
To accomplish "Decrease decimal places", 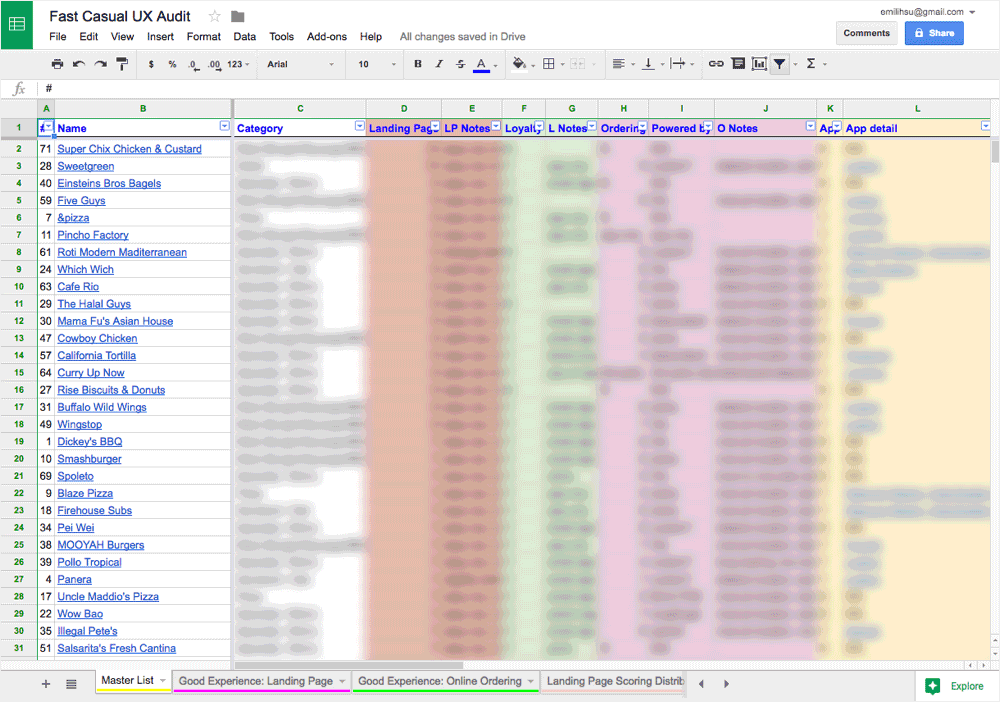I will click(x=193, y=64).
